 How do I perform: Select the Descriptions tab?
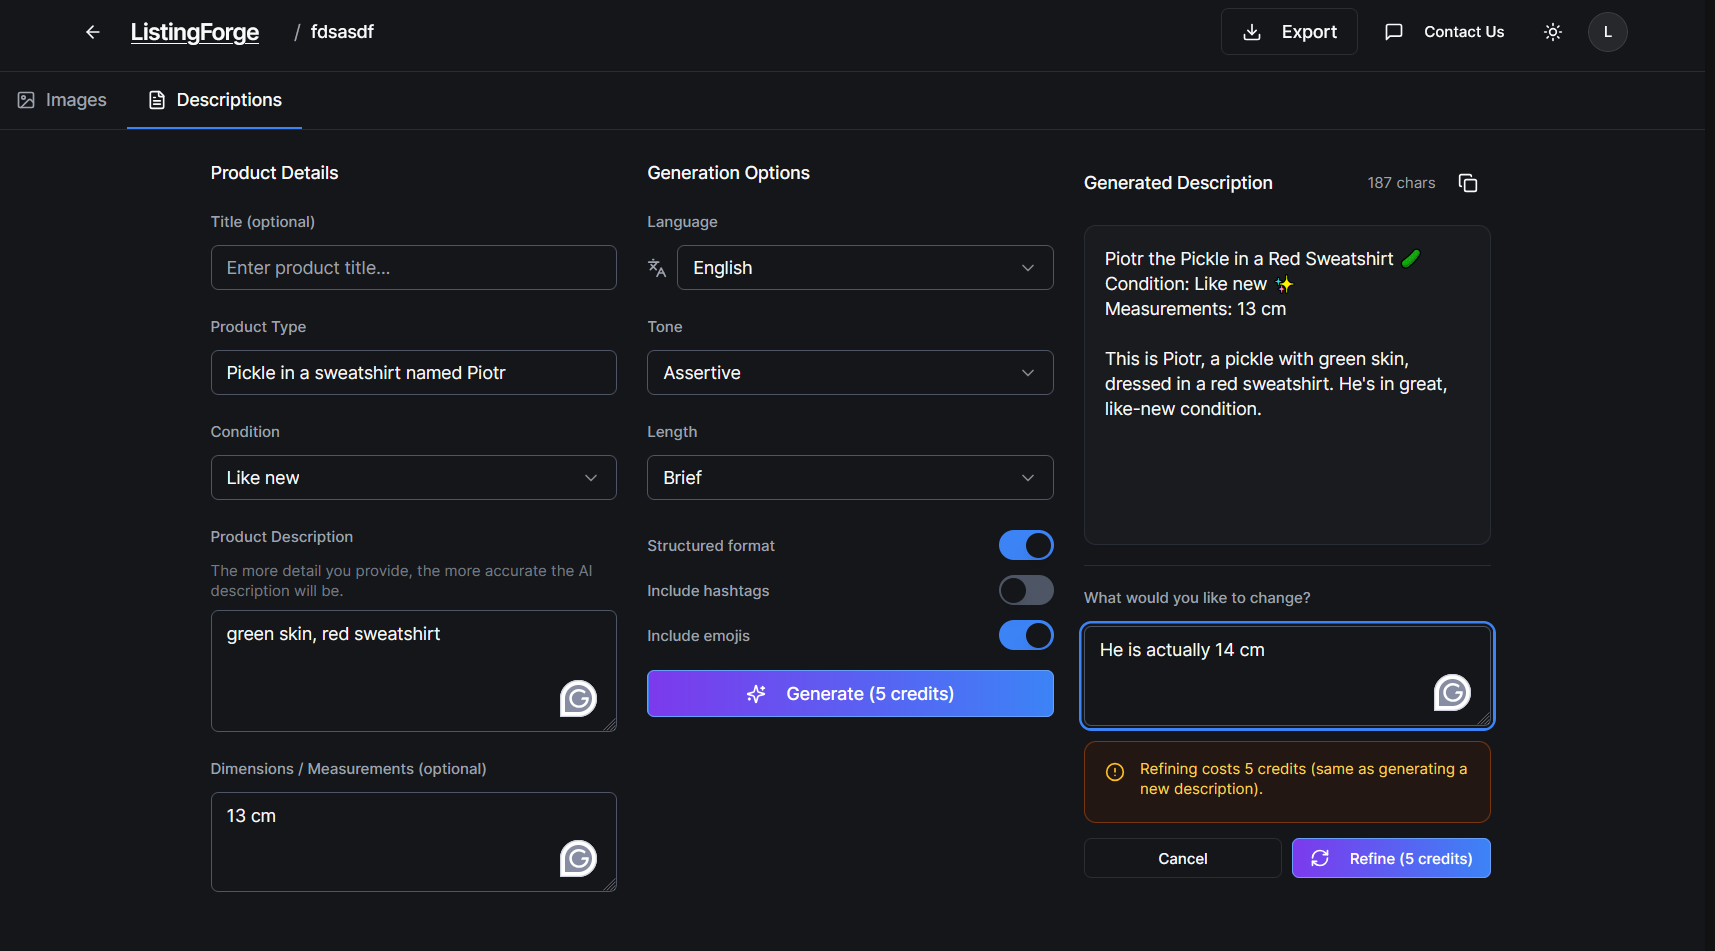click(214, 100)
